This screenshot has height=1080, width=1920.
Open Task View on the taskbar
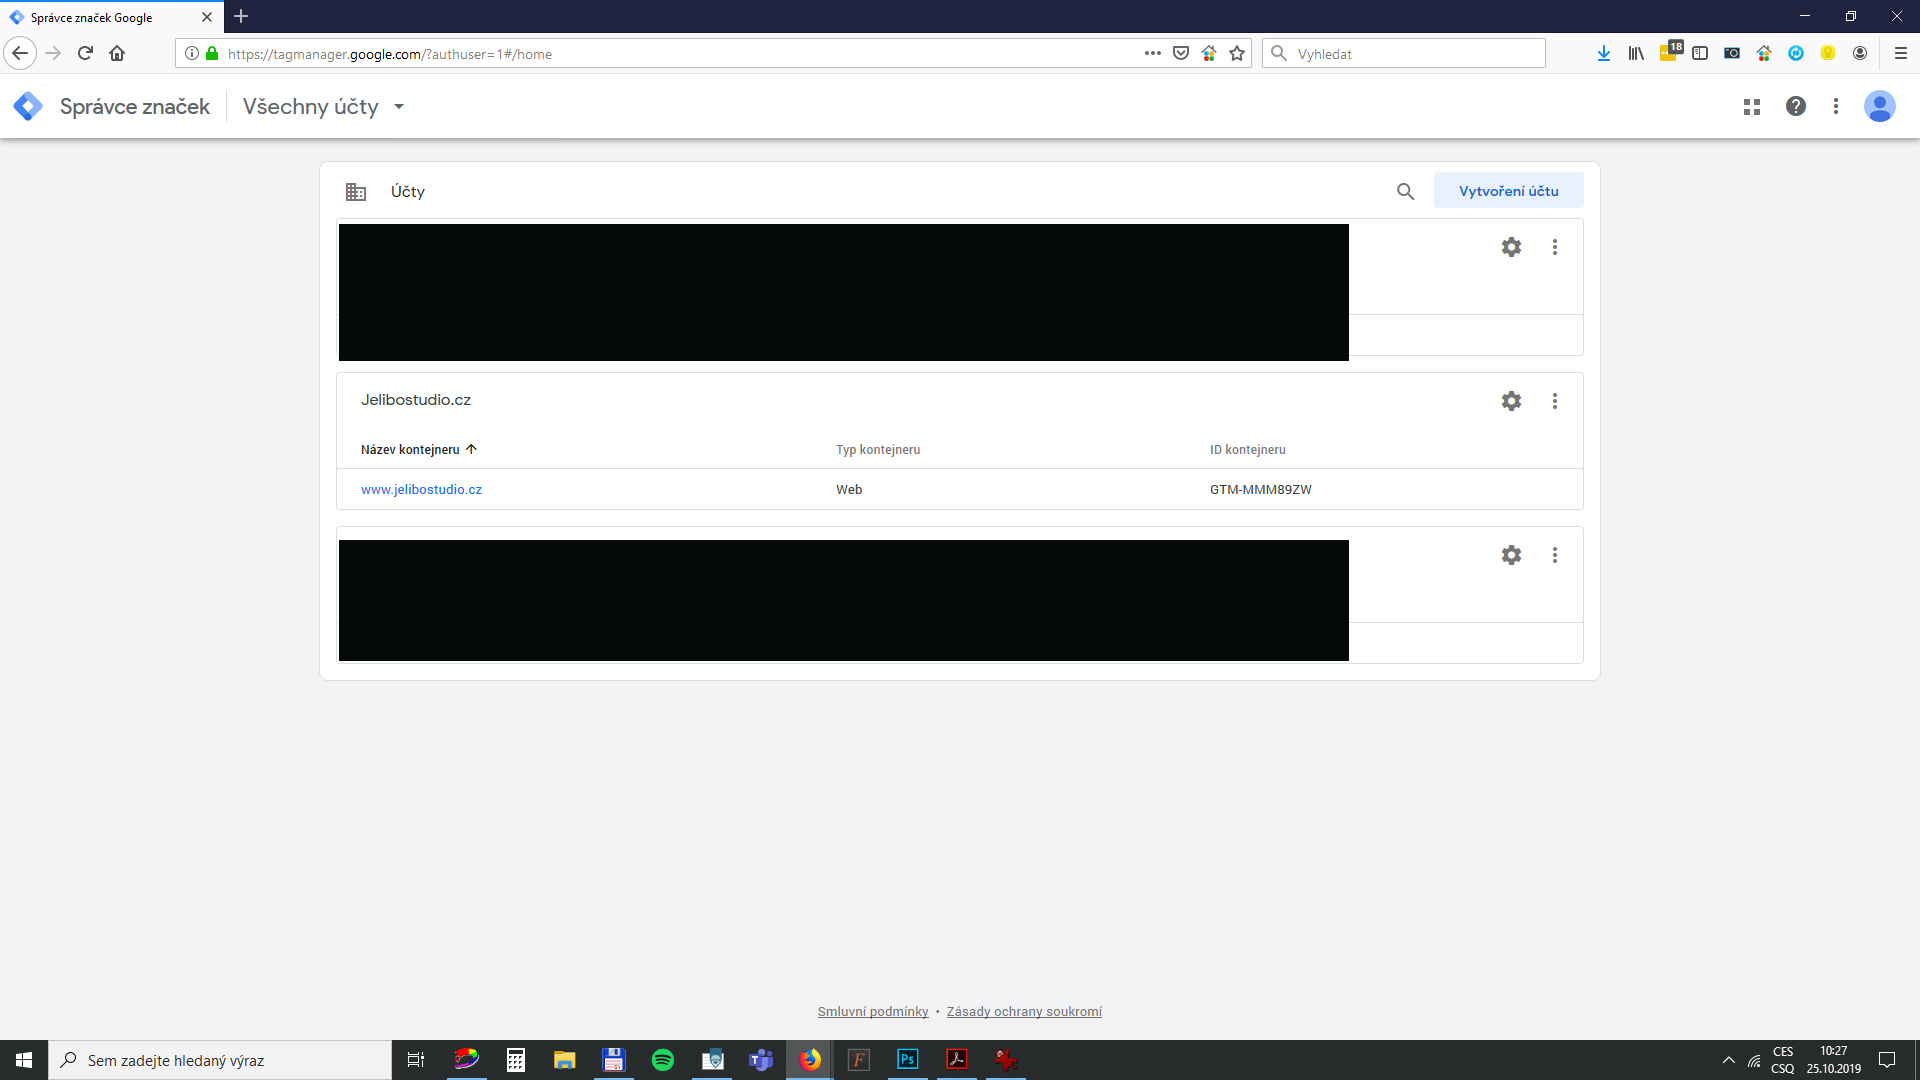(416, 1060)
